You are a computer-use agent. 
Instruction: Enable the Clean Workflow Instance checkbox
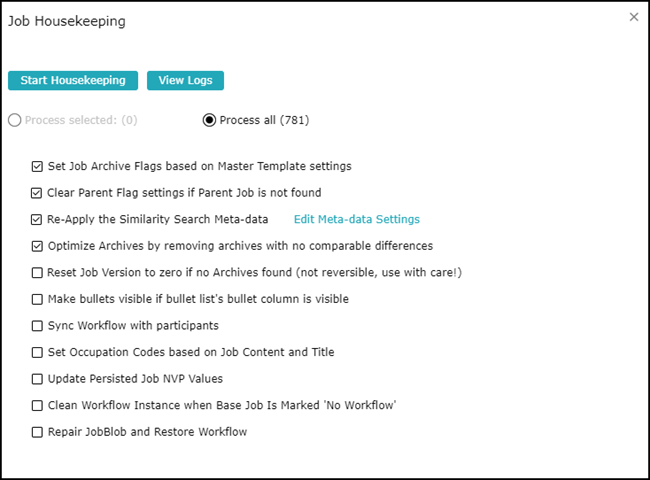point(38,406)
